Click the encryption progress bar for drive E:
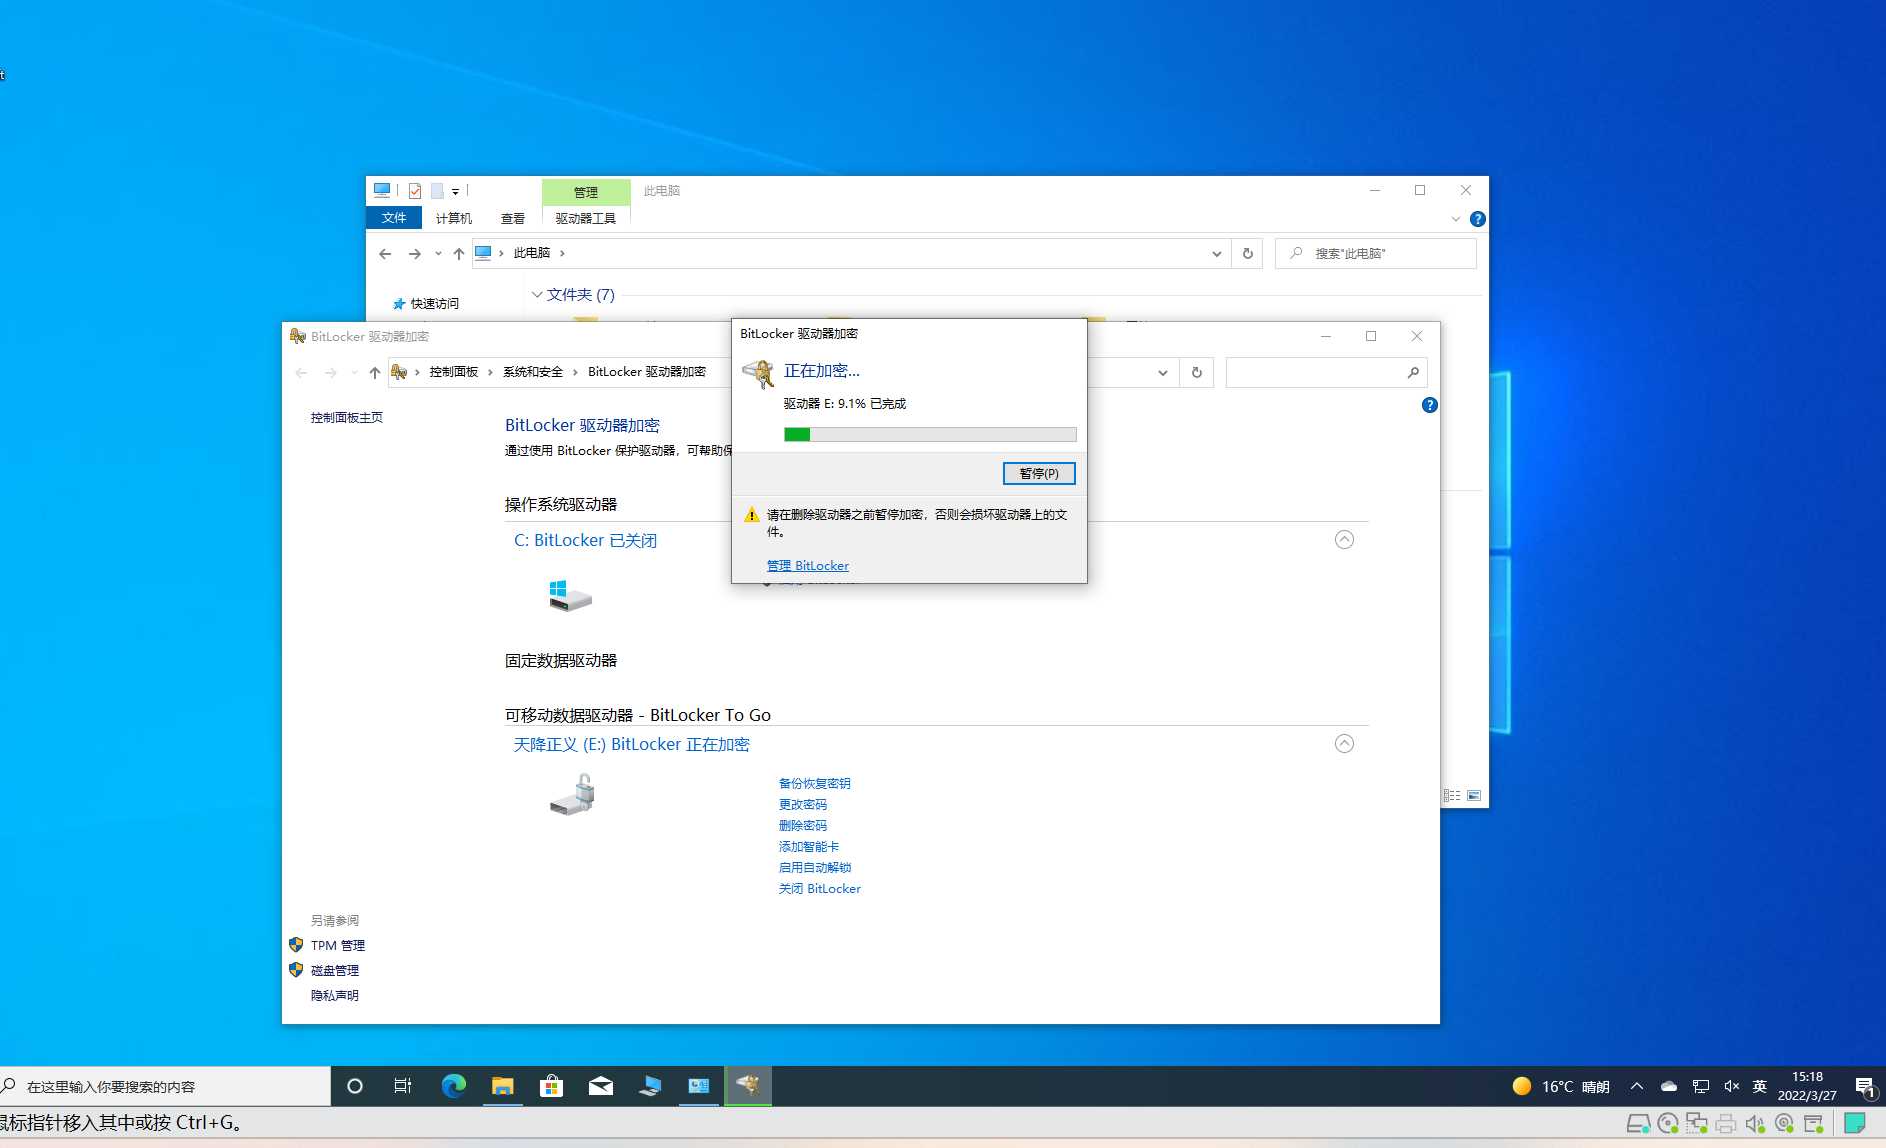Image resolution: width=1886 pixels, height=1148 pixels. coord(930,434)
